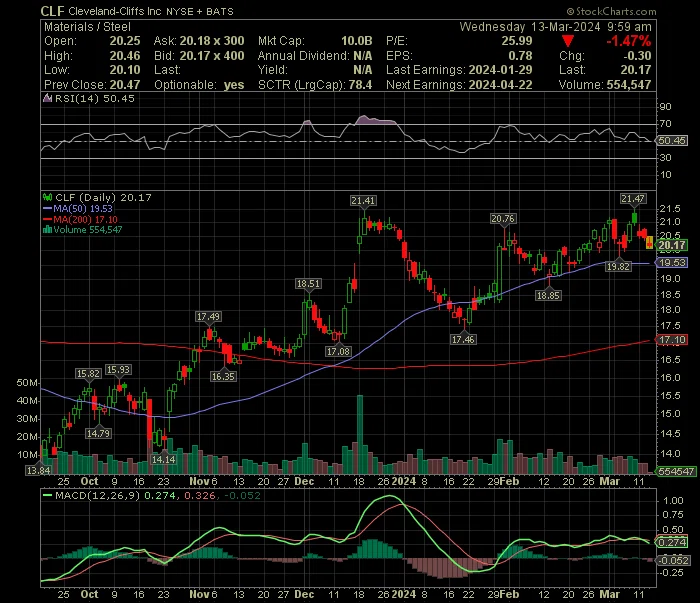Click the blue MA(50) line swatch in legend

(x=47, y=209)
